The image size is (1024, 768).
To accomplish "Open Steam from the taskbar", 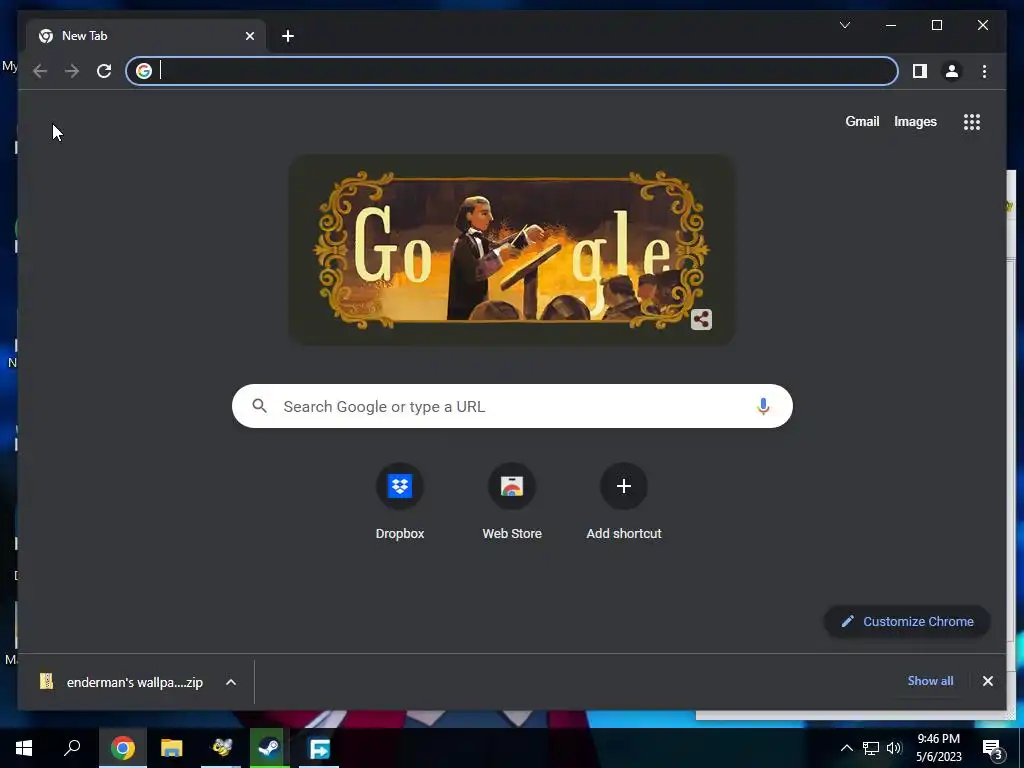I will [269, 748].
